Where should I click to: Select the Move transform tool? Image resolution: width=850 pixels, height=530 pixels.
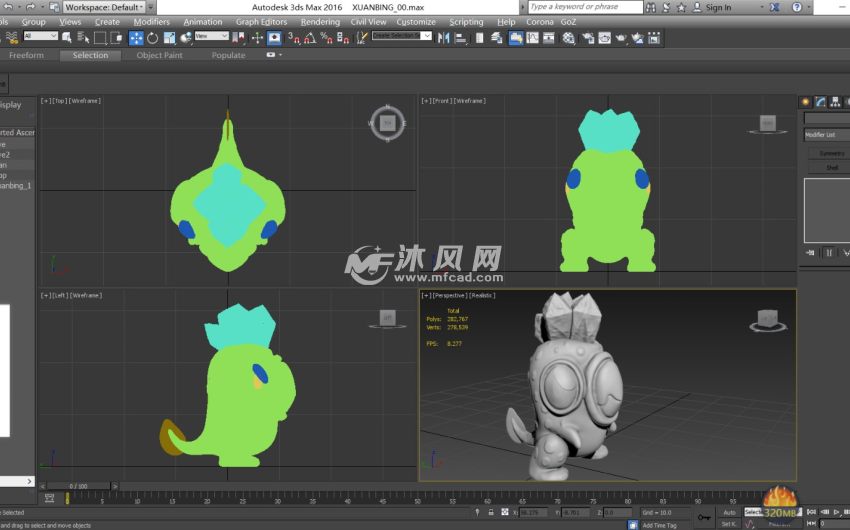click(x=136, y=38)
